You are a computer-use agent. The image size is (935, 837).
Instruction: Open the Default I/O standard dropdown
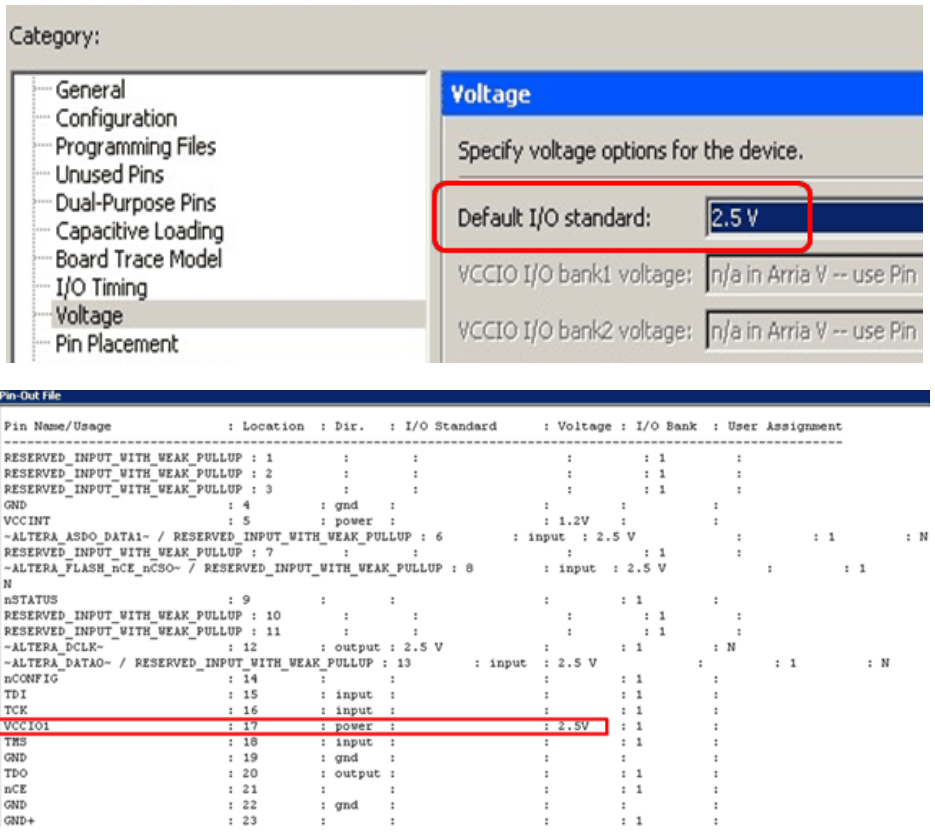(812, 218)
